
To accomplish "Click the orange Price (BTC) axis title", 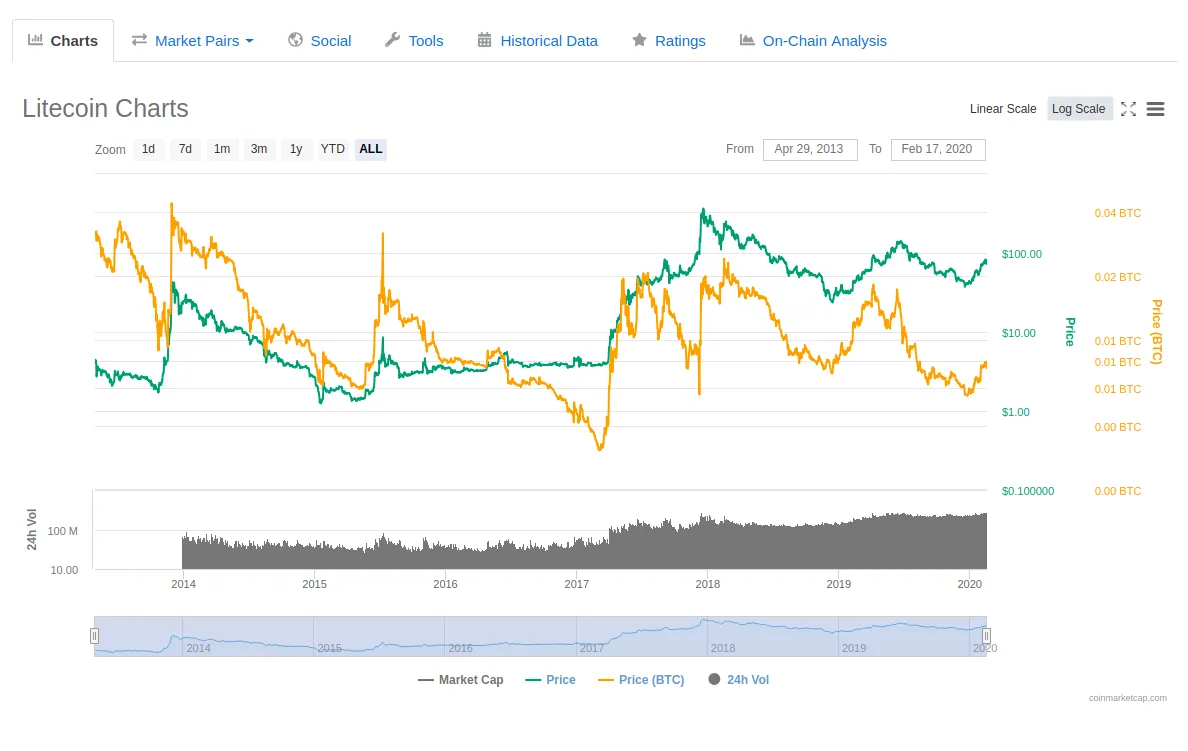I will (1157, 332).
